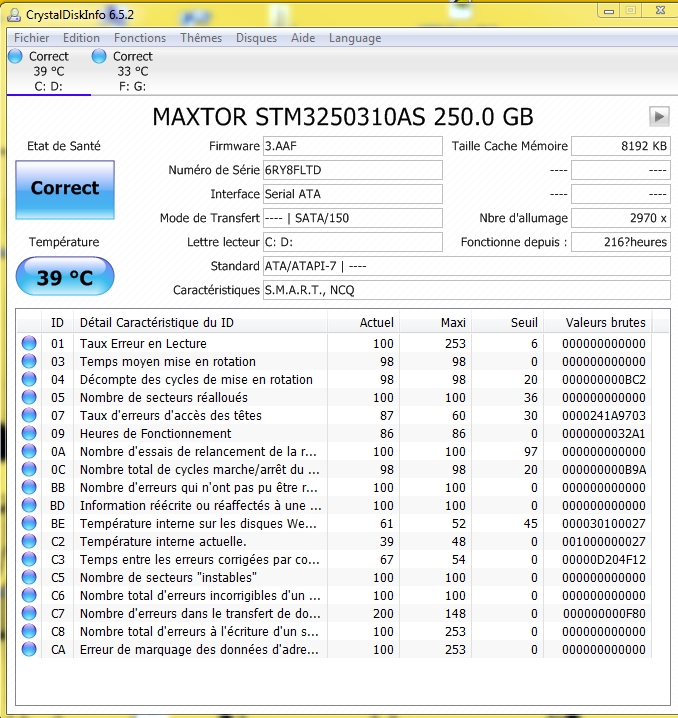Click status orb of attribute BD

(x=29, y=506)
